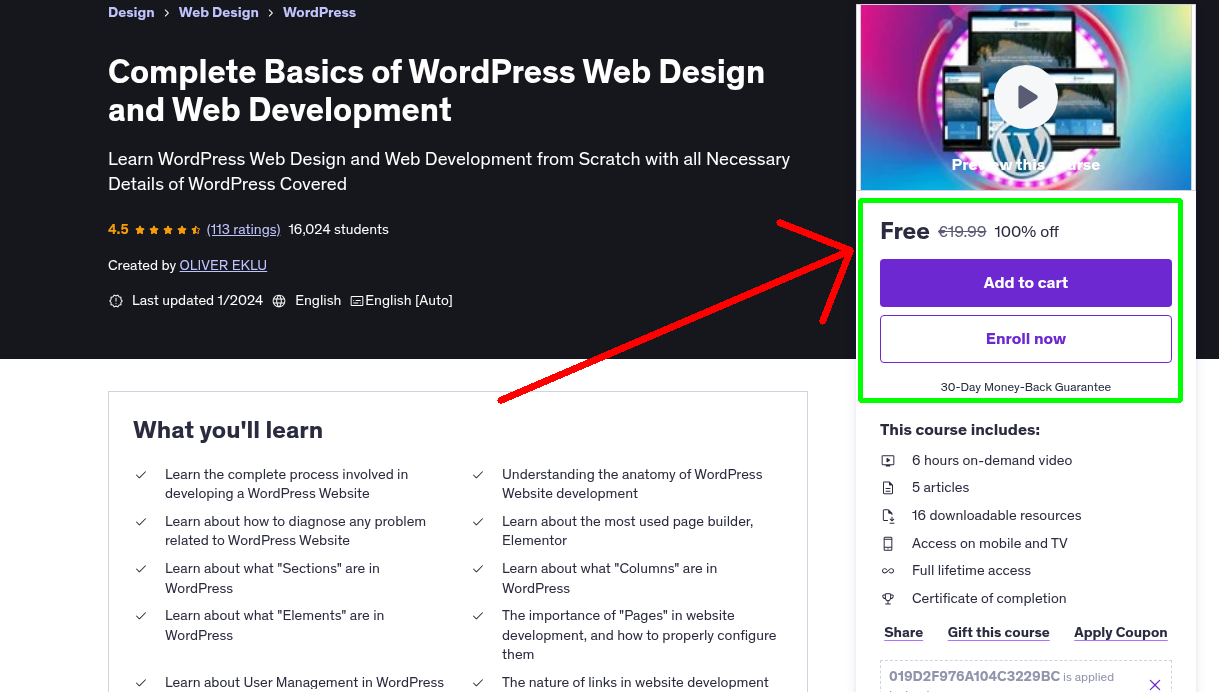Click the course title heading
Image resolution: width=1219 pixels, height=692 pixels.
click(x=436, y=90)
